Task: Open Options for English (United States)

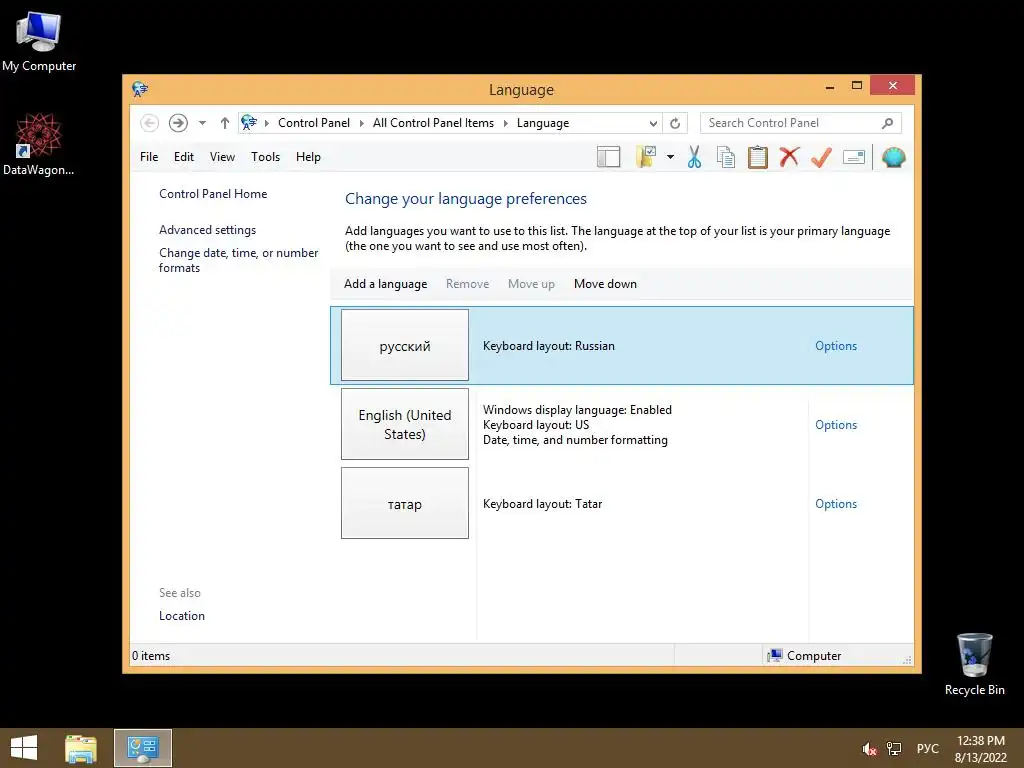Action: click(835, 425)
